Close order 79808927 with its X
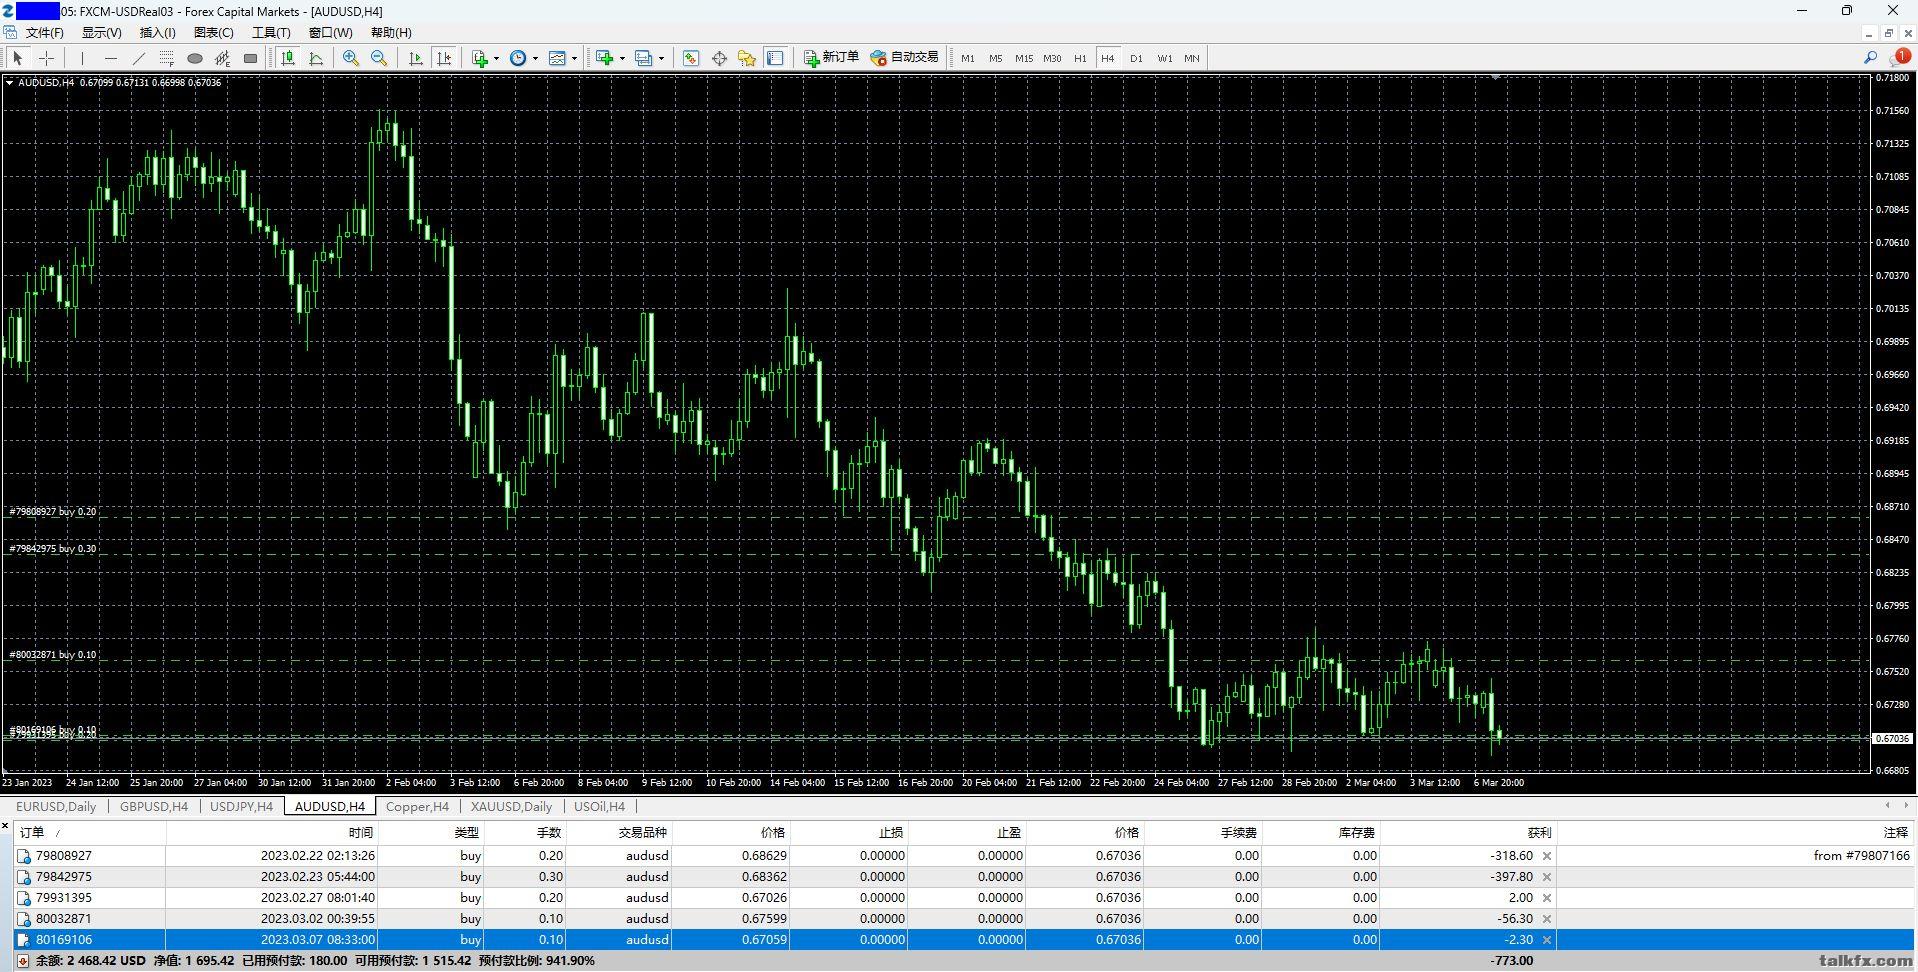The width and height of the screenshot is (1918, 972). point(1547,856)
